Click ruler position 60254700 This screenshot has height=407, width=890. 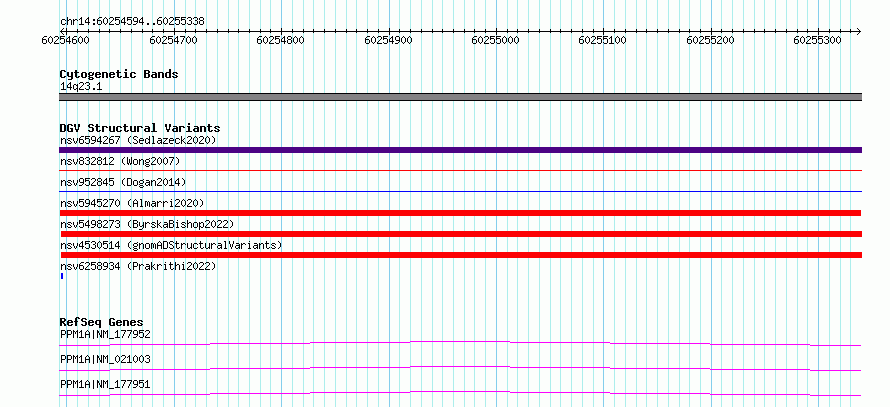click(173, 40)
